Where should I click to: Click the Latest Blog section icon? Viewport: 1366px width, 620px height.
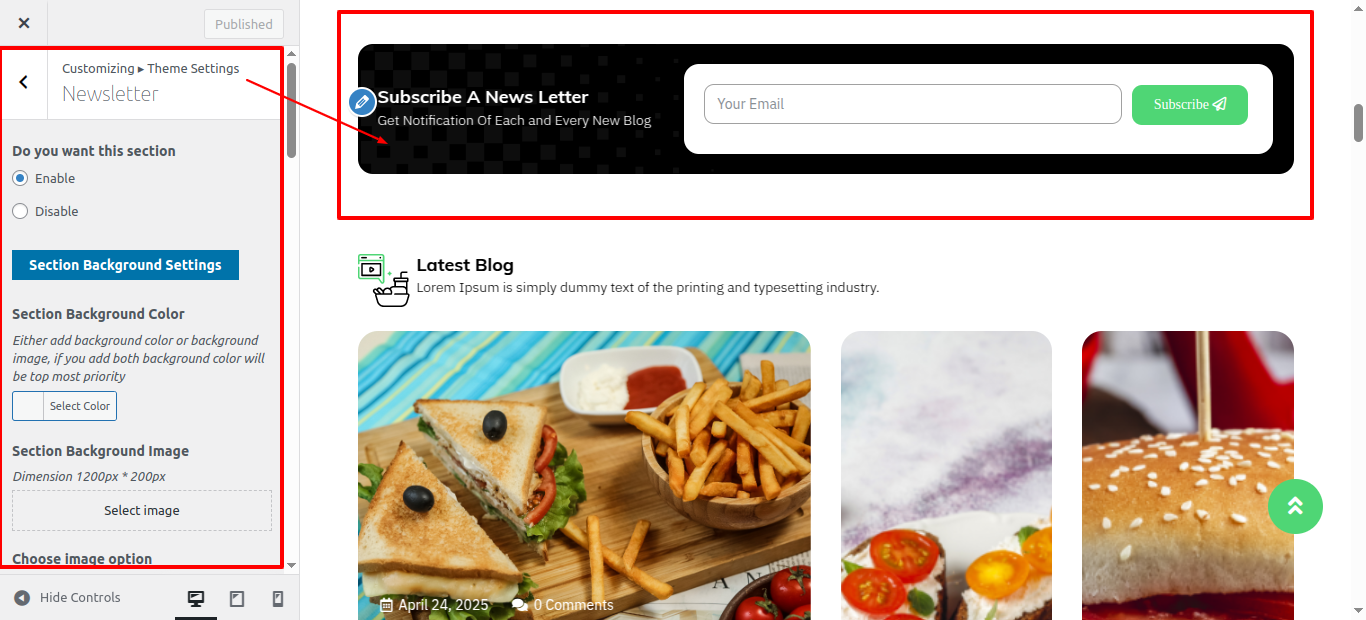(384, 280)
